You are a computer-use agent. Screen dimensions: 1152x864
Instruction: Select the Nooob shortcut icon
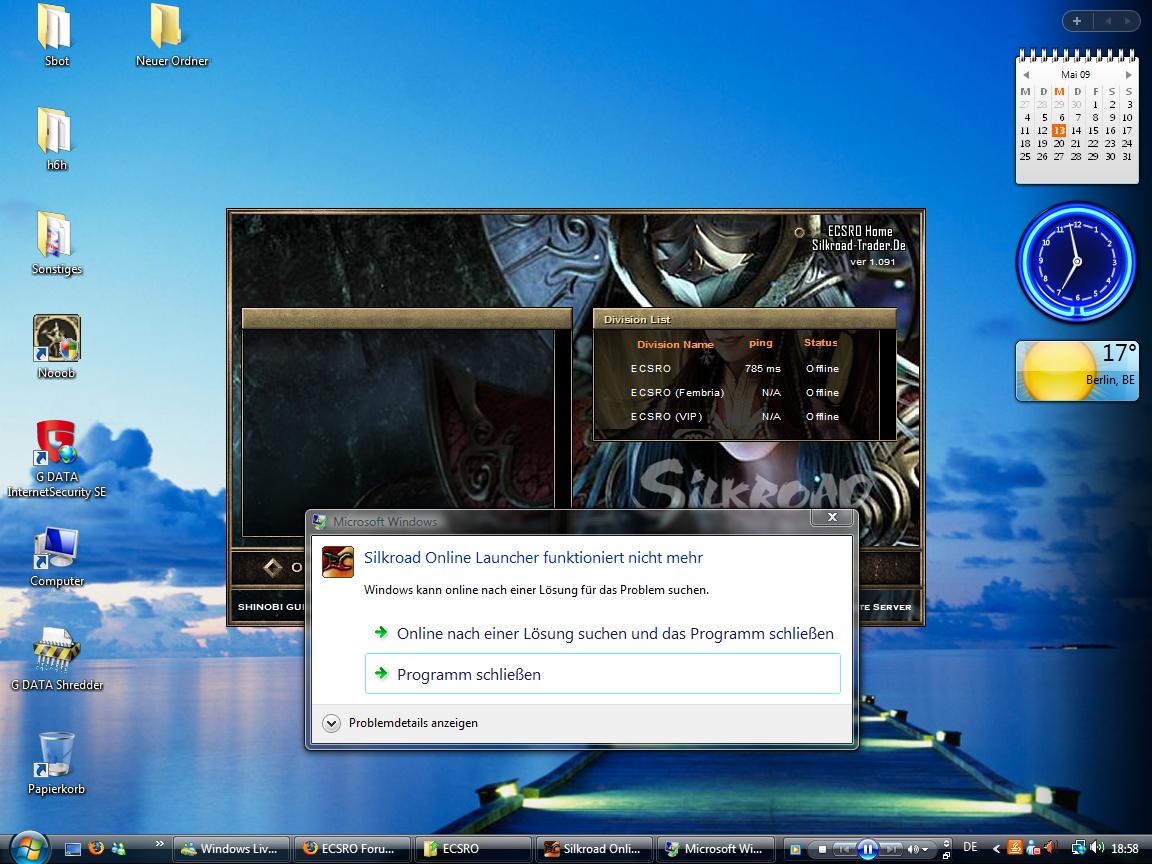point(57,340)
